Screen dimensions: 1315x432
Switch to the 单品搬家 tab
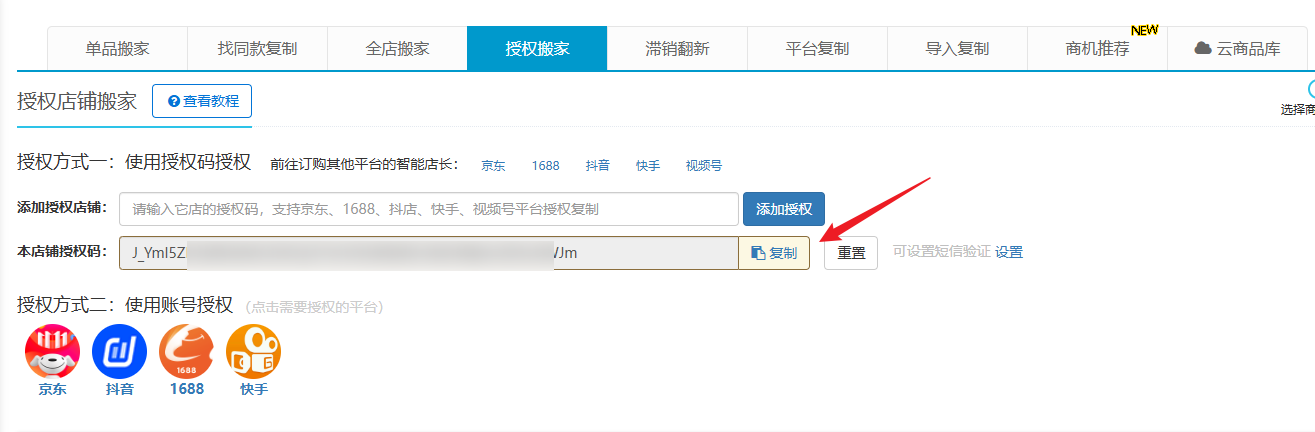(117, 48)
